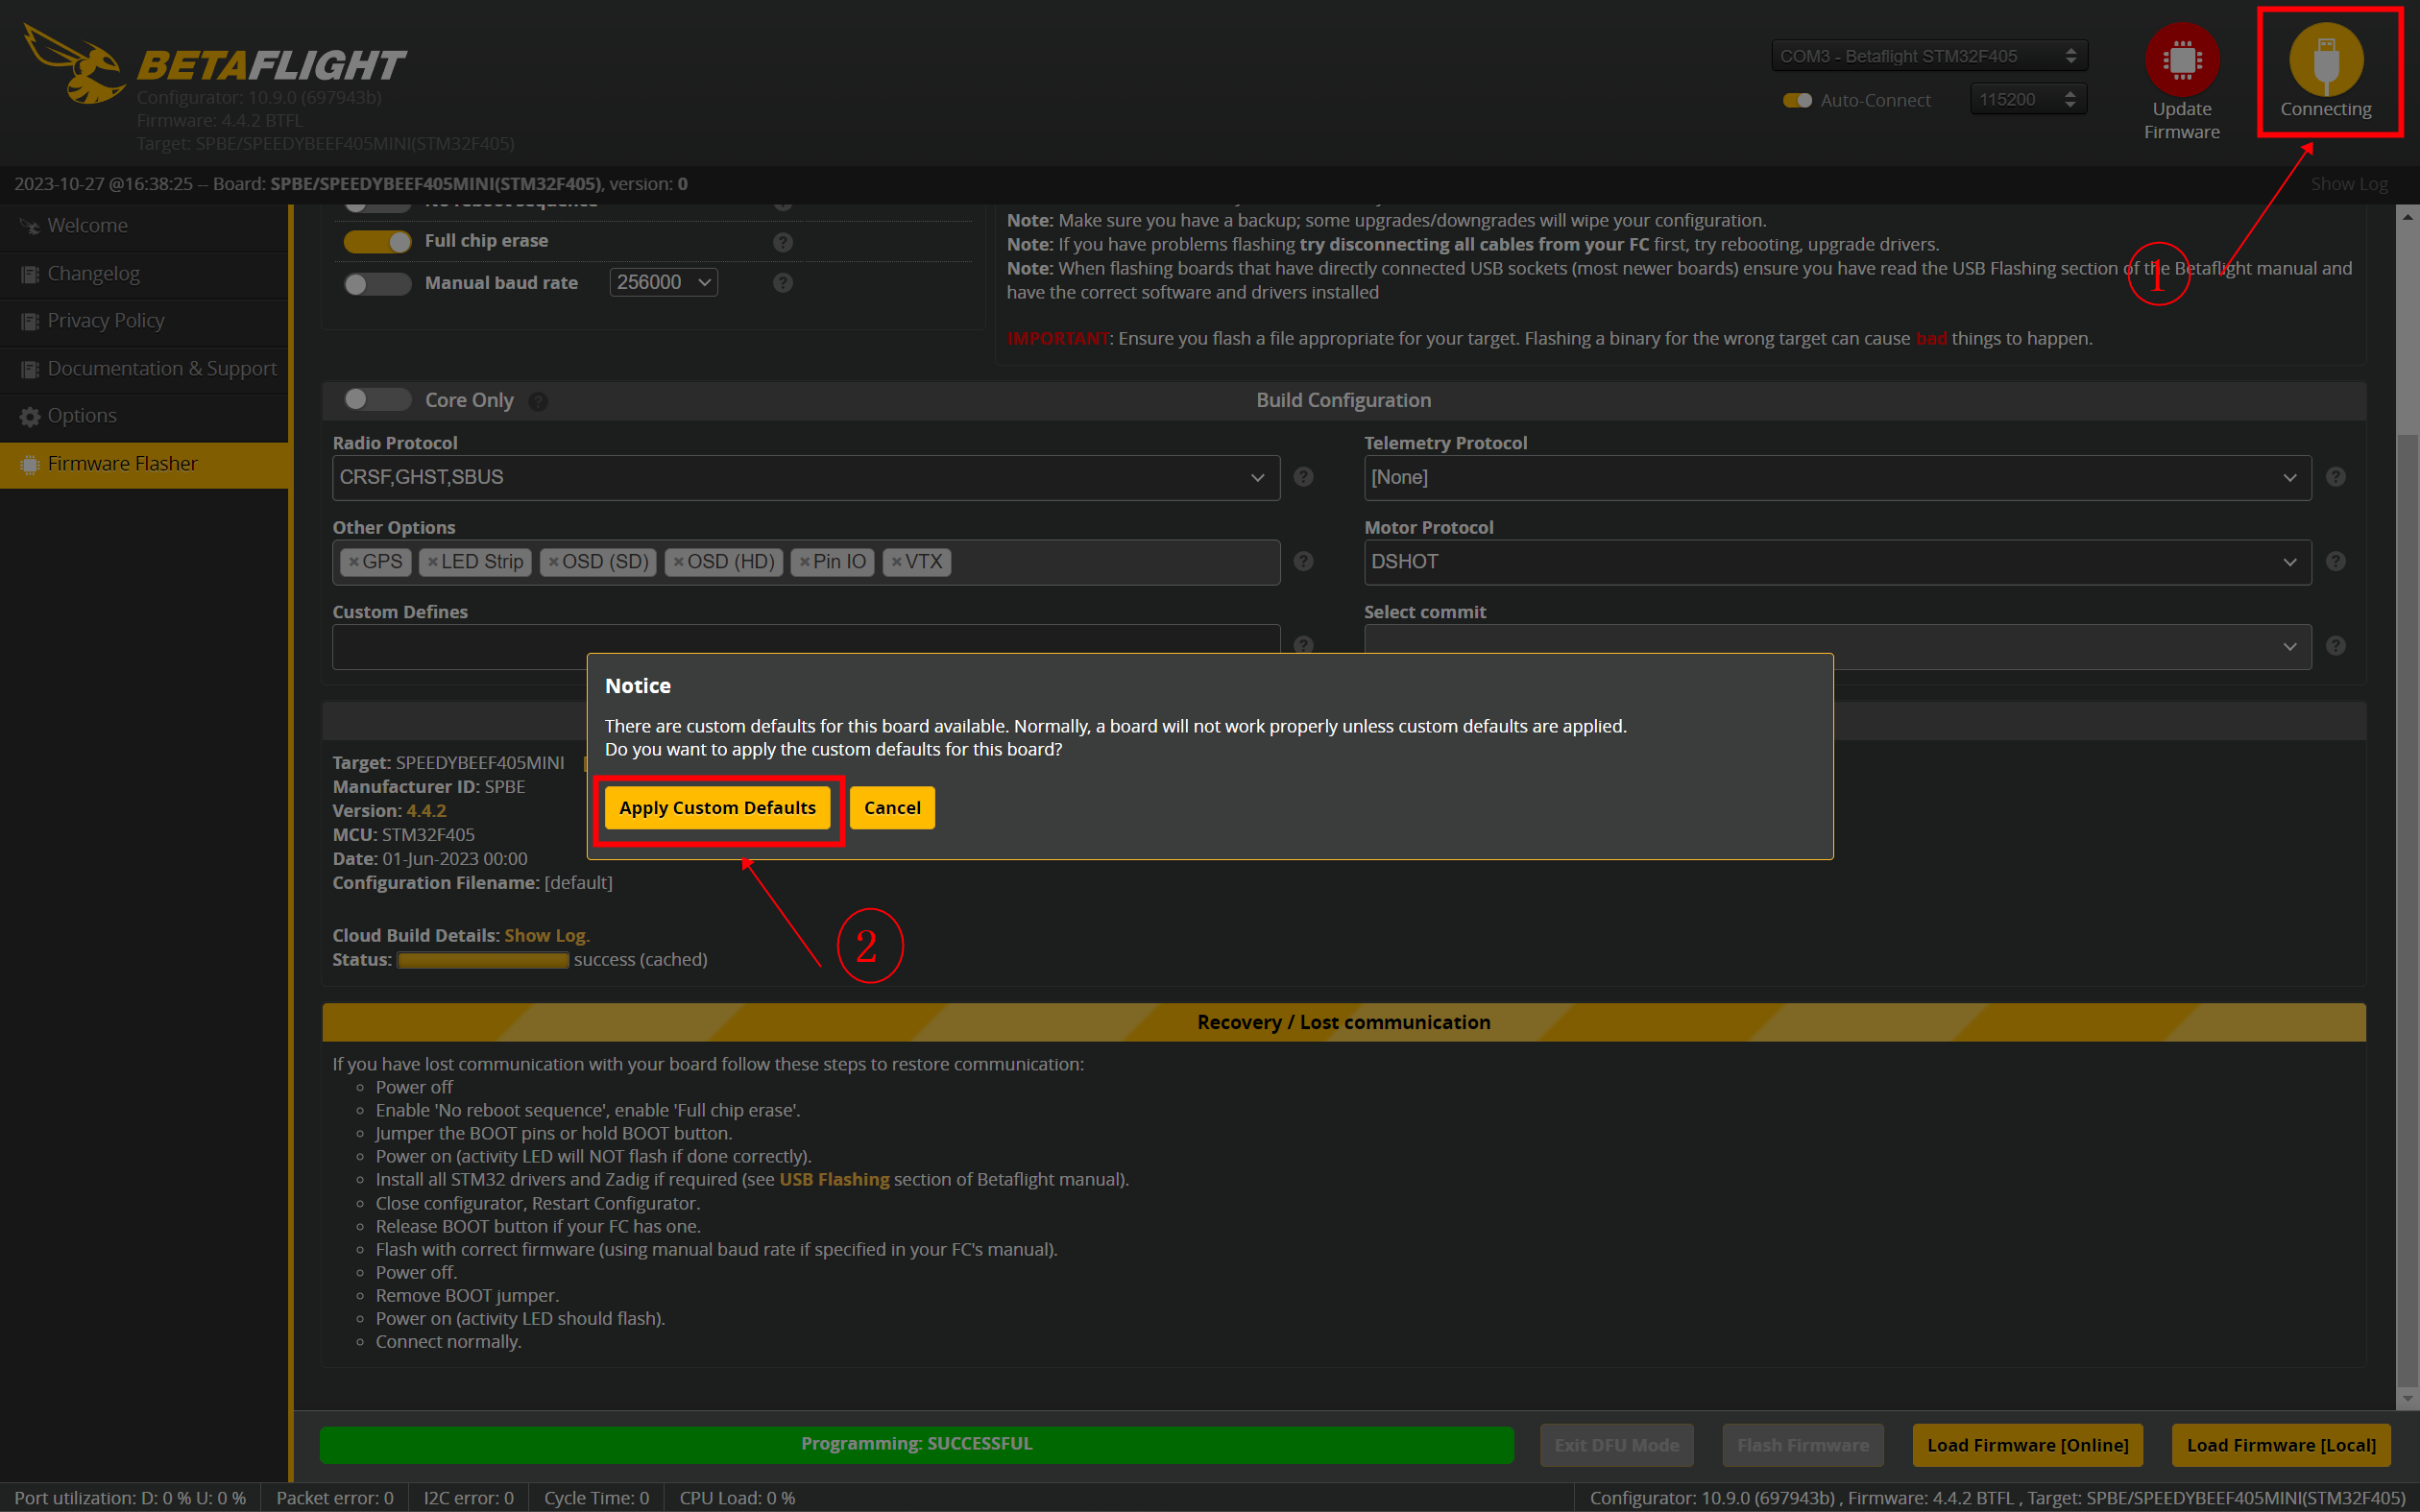Click the Flash Firmware button

tap(1802, 1445)
